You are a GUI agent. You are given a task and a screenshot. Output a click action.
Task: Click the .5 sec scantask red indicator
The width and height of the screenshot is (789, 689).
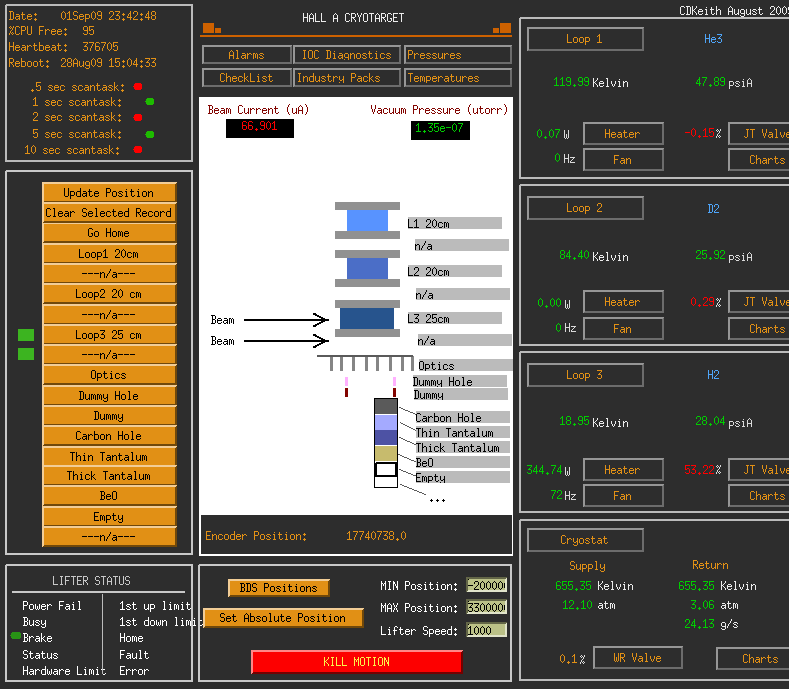(x=138, y=87)
